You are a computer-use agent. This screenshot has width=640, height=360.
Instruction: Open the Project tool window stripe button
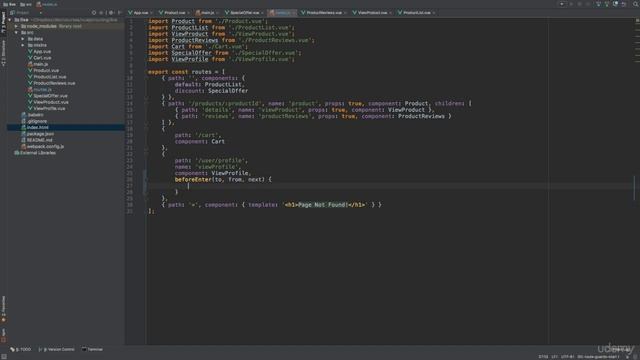[3, 22]
